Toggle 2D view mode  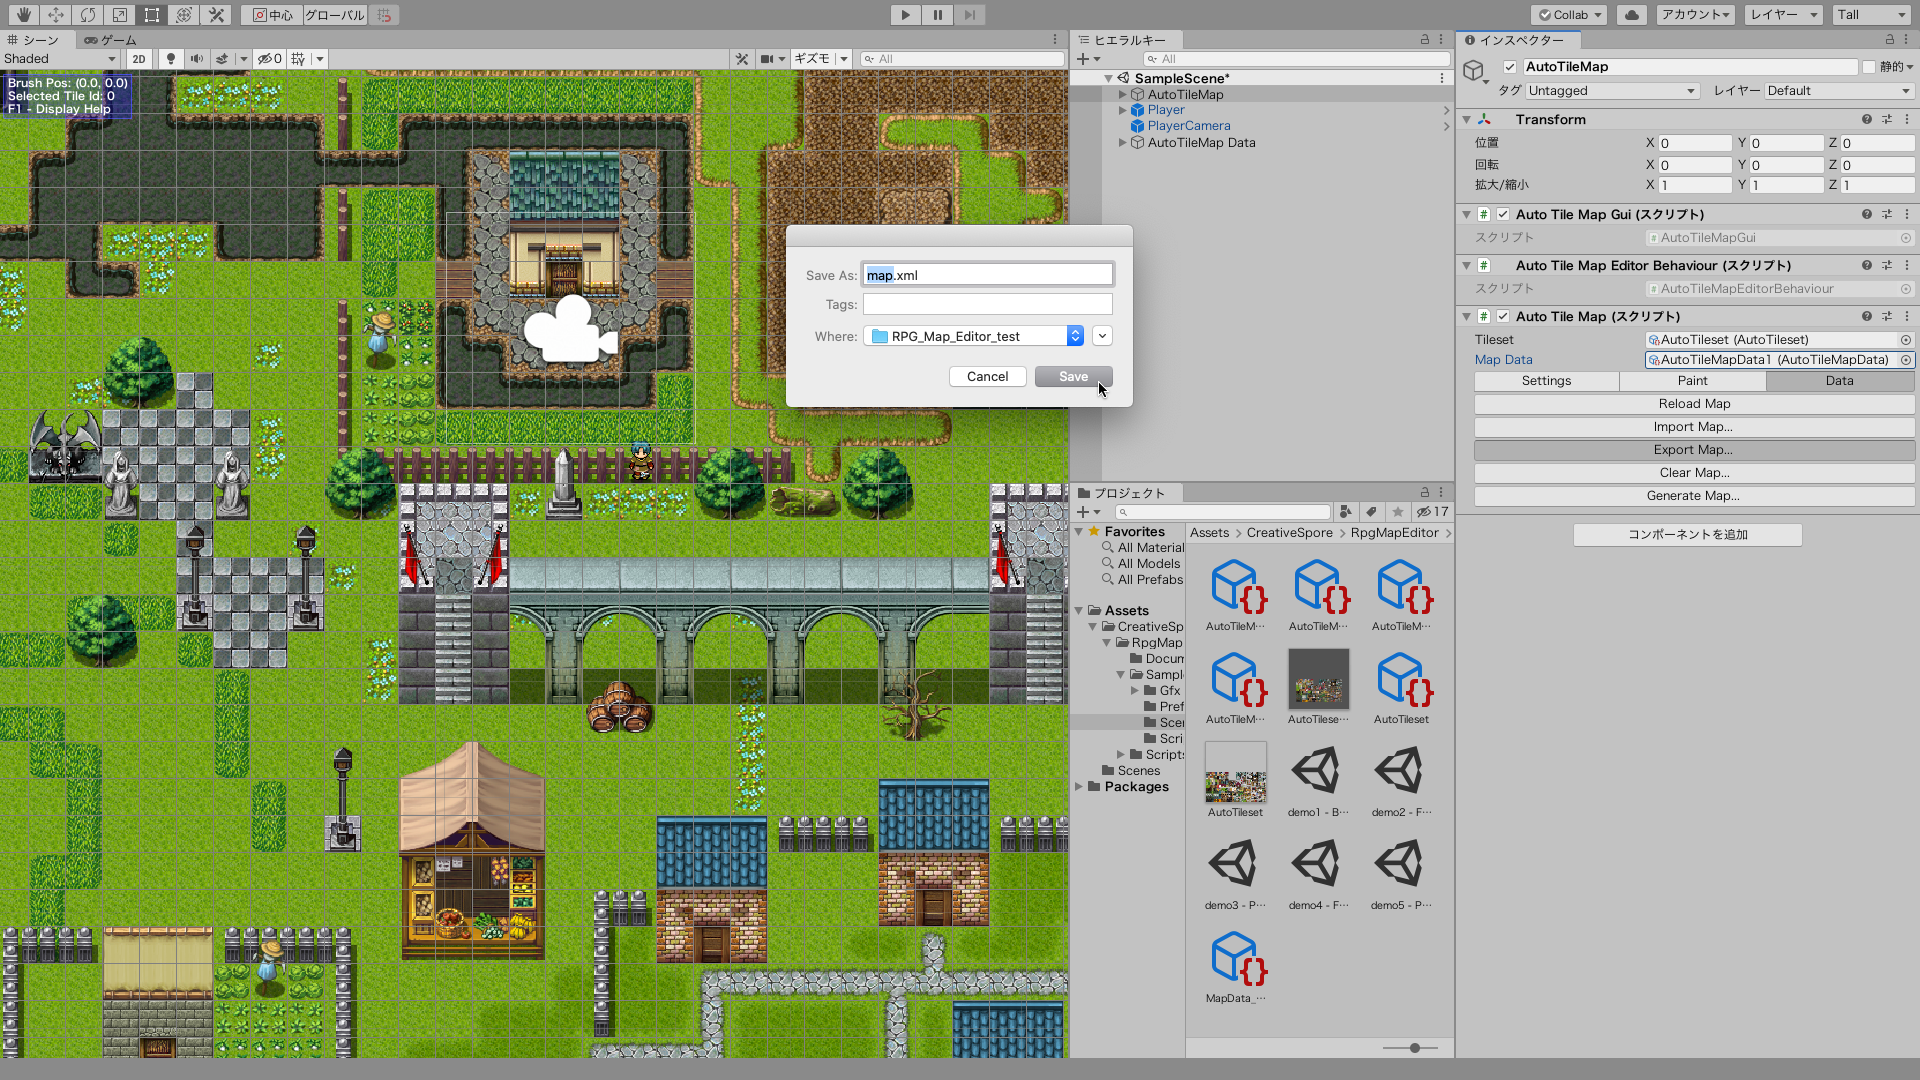[139, 59]
